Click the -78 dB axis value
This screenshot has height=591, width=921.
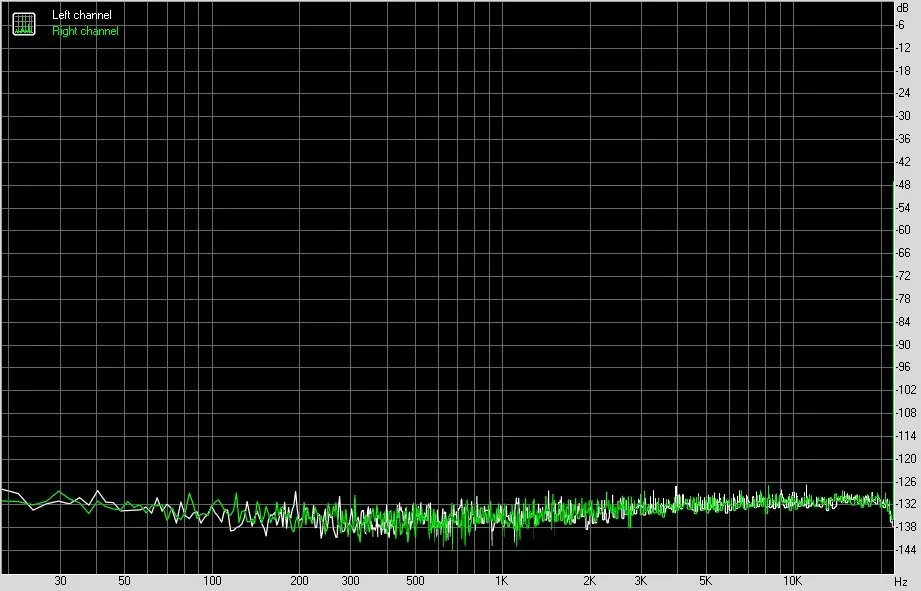903,298
